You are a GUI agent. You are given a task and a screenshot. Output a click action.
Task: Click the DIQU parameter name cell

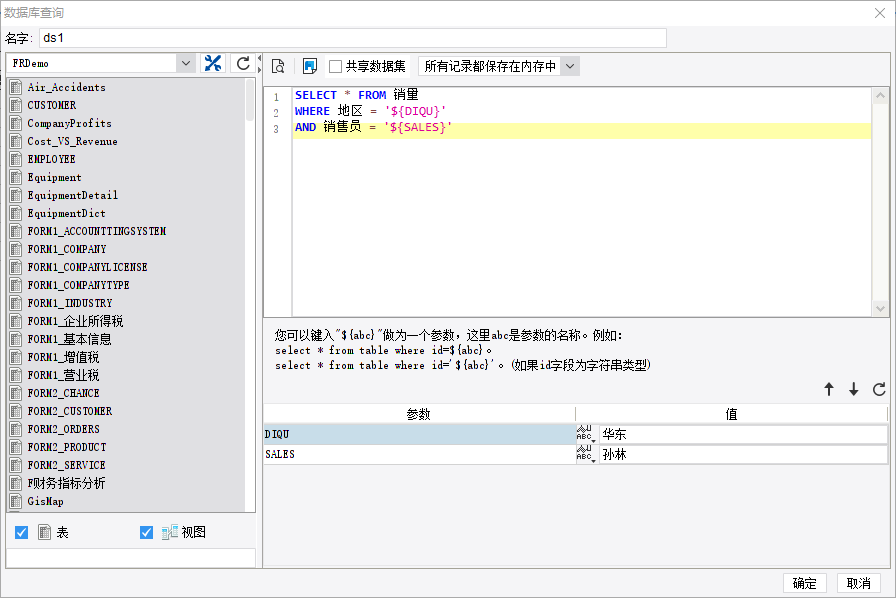[x=419, y=434]
